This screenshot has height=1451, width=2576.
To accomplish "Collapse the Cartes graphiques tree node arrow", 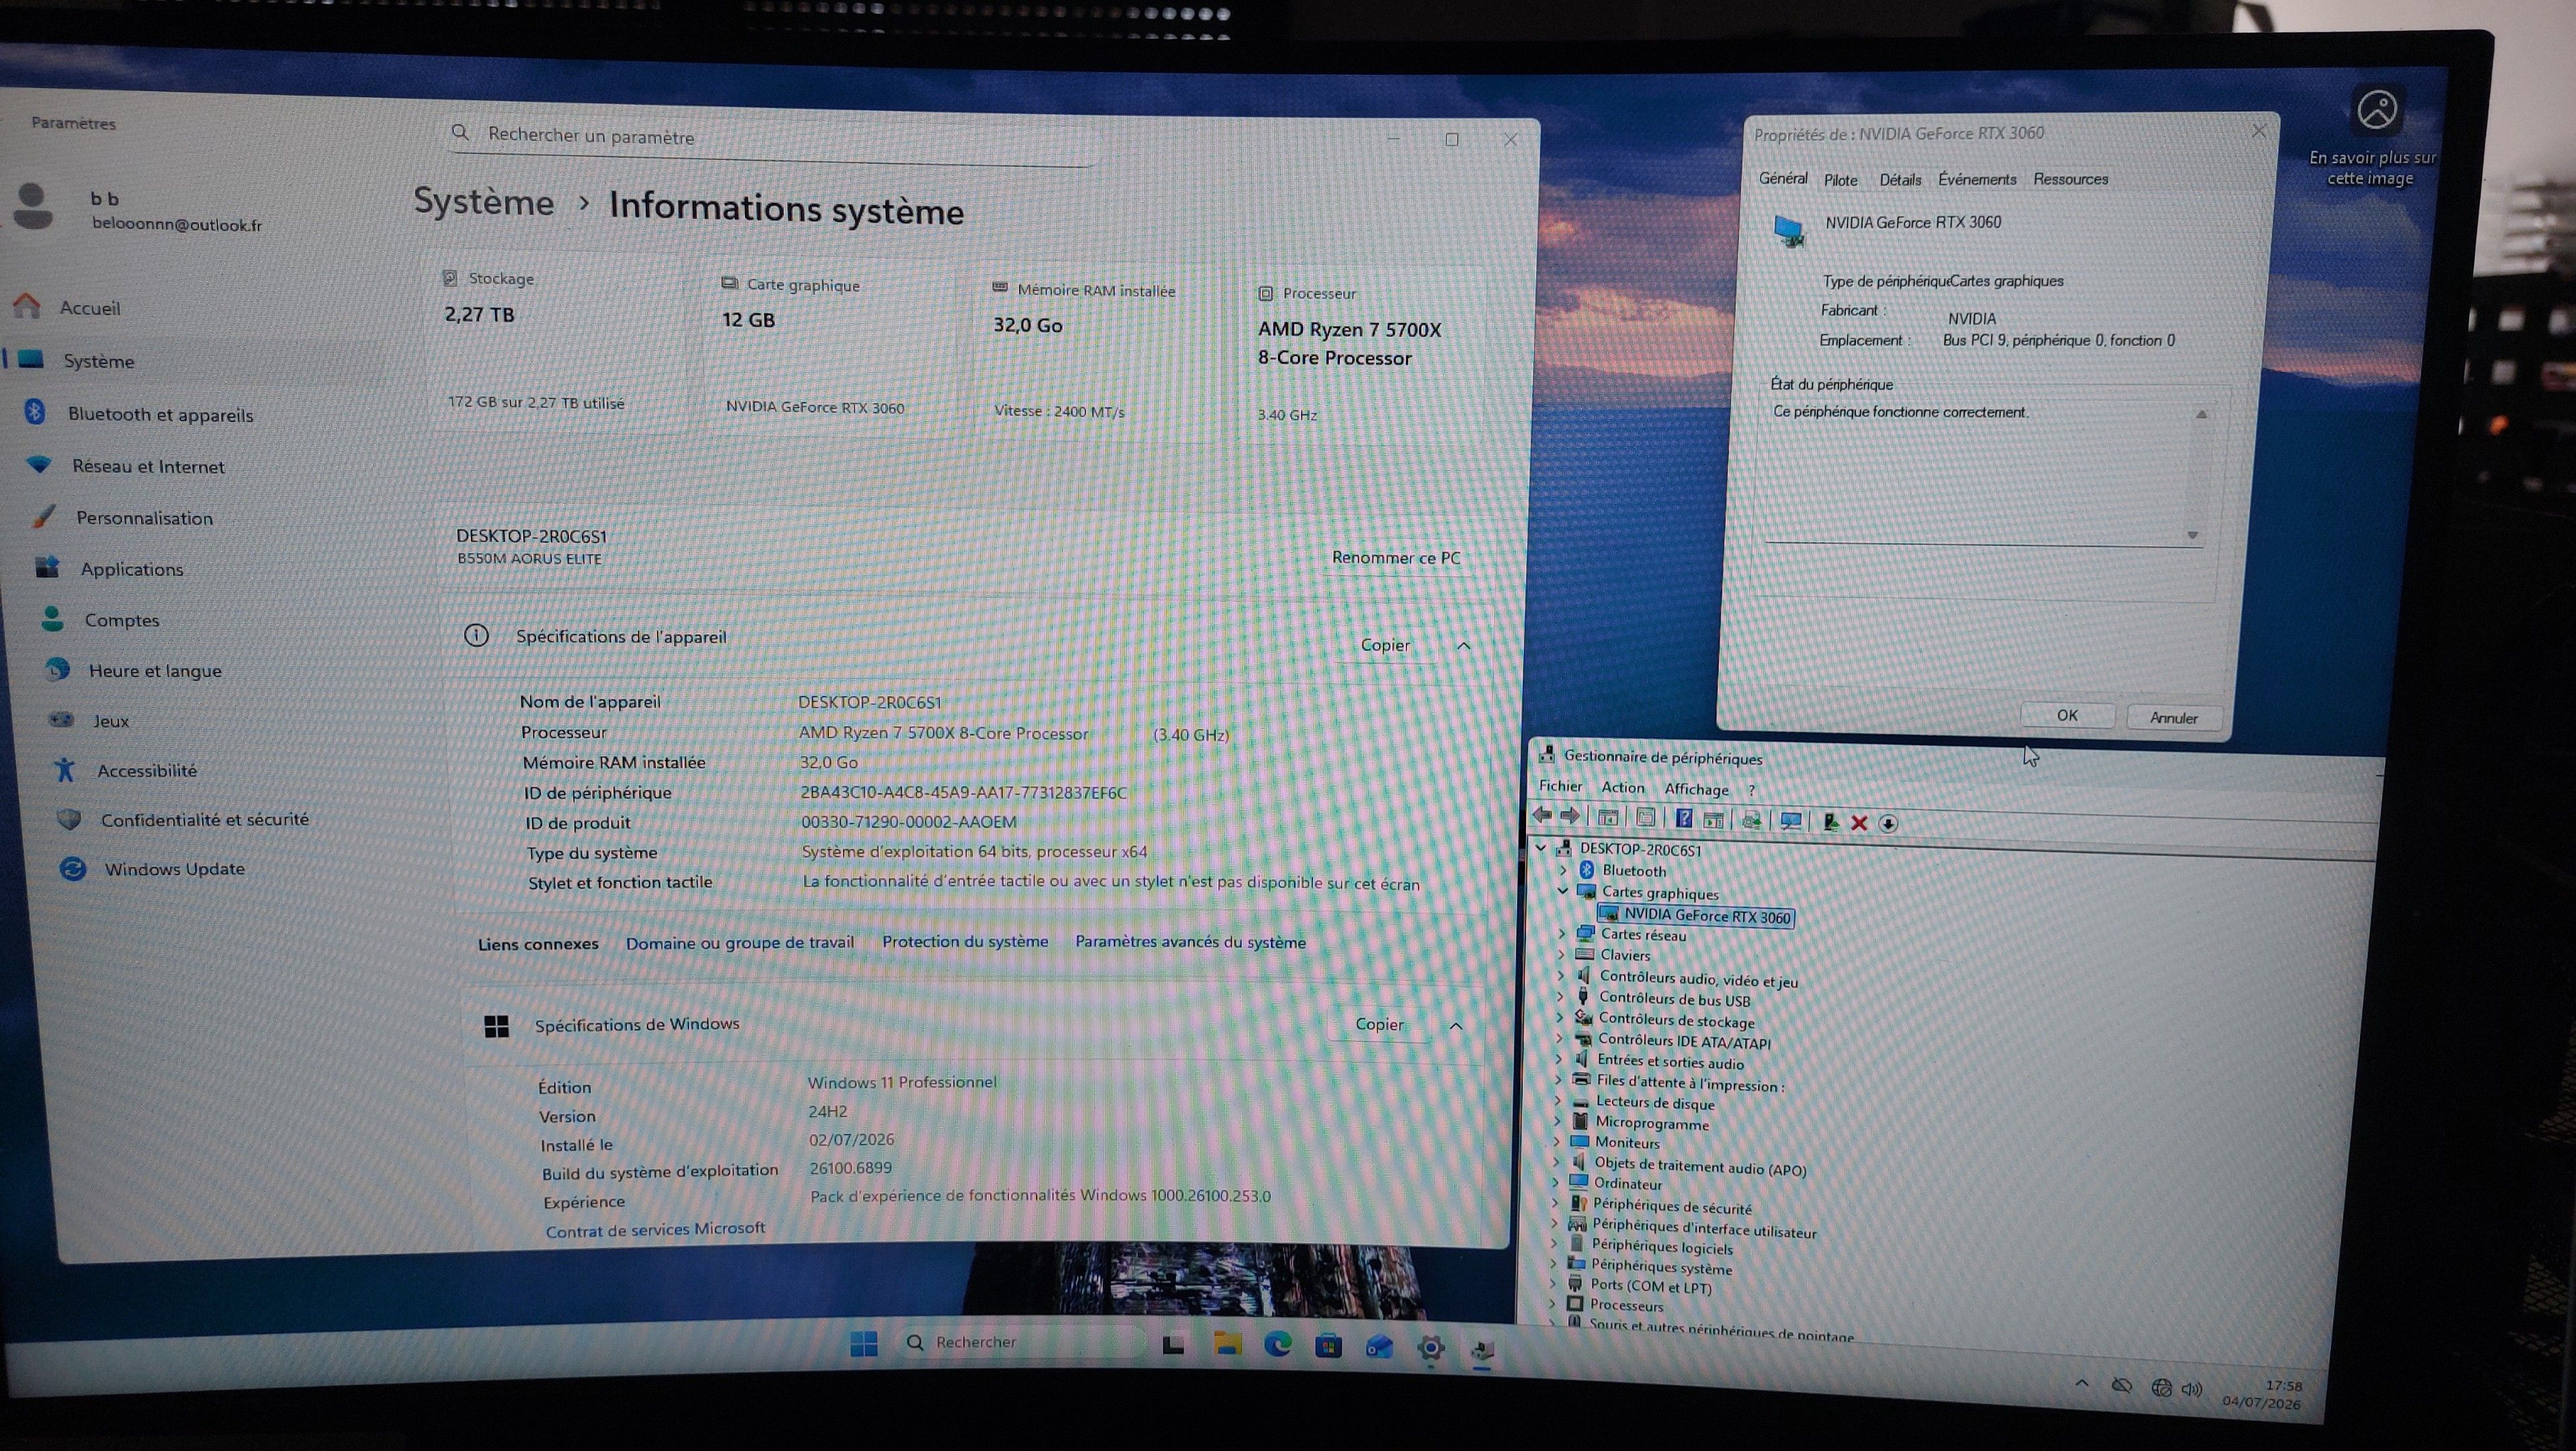I will click(x=1563, y=891).
